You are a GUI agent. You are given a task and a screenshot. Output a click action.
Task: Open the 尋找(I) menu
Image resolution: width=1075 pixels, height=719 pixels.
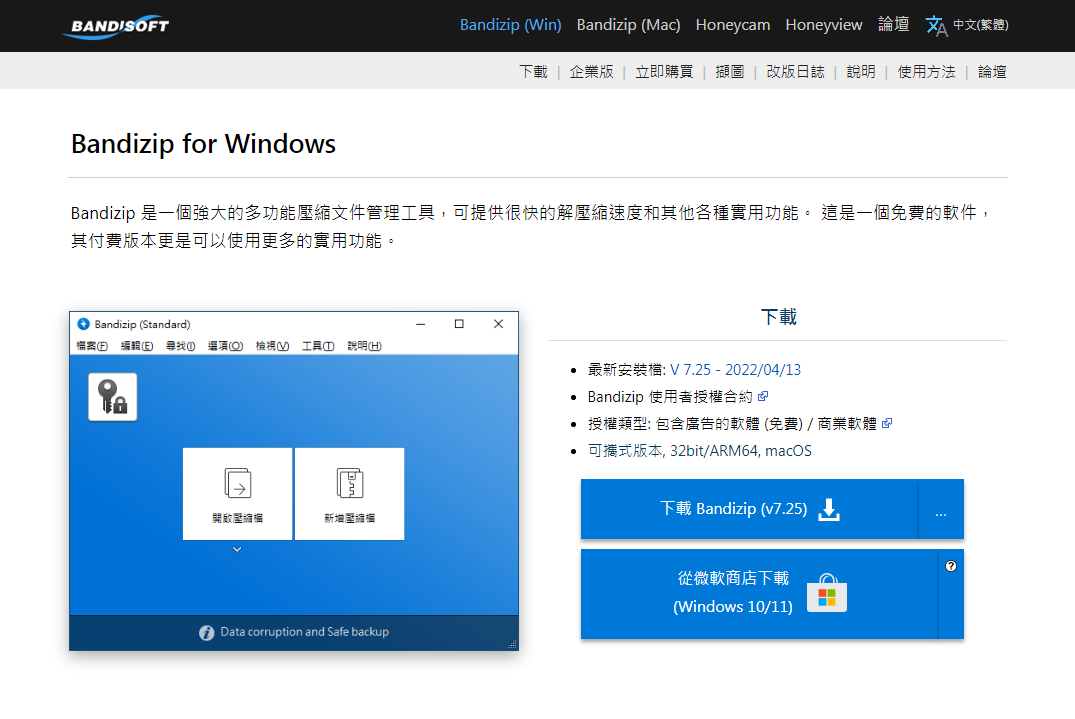[x=180, y=346]
